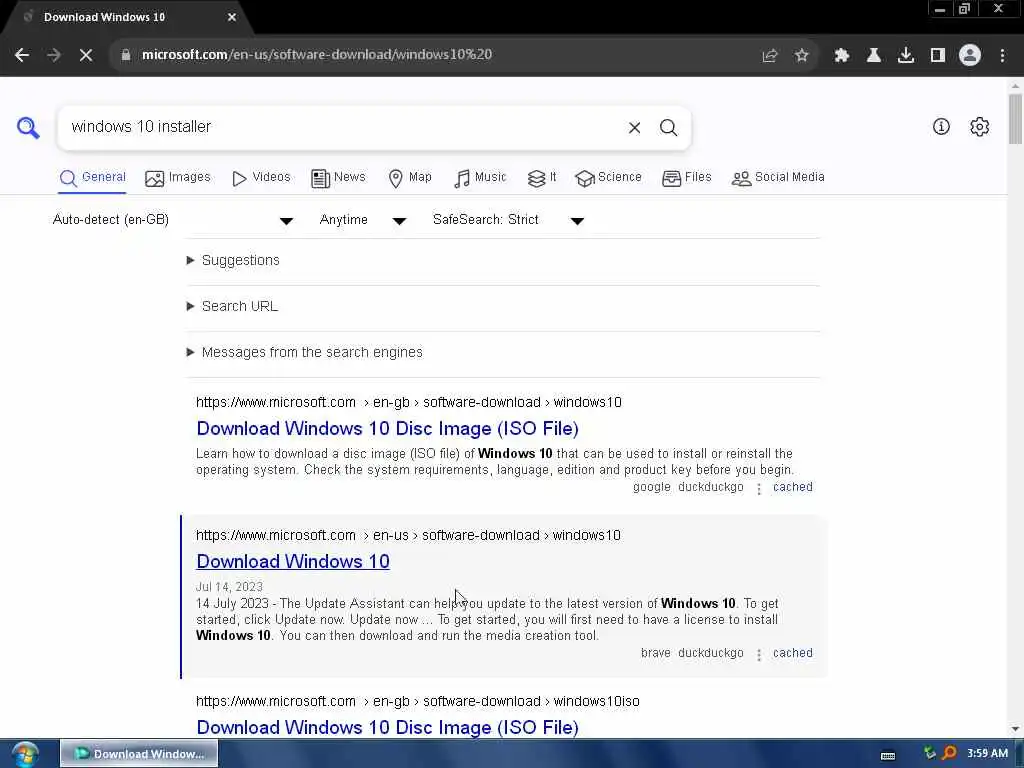Stop page loading with the X button

86,55
